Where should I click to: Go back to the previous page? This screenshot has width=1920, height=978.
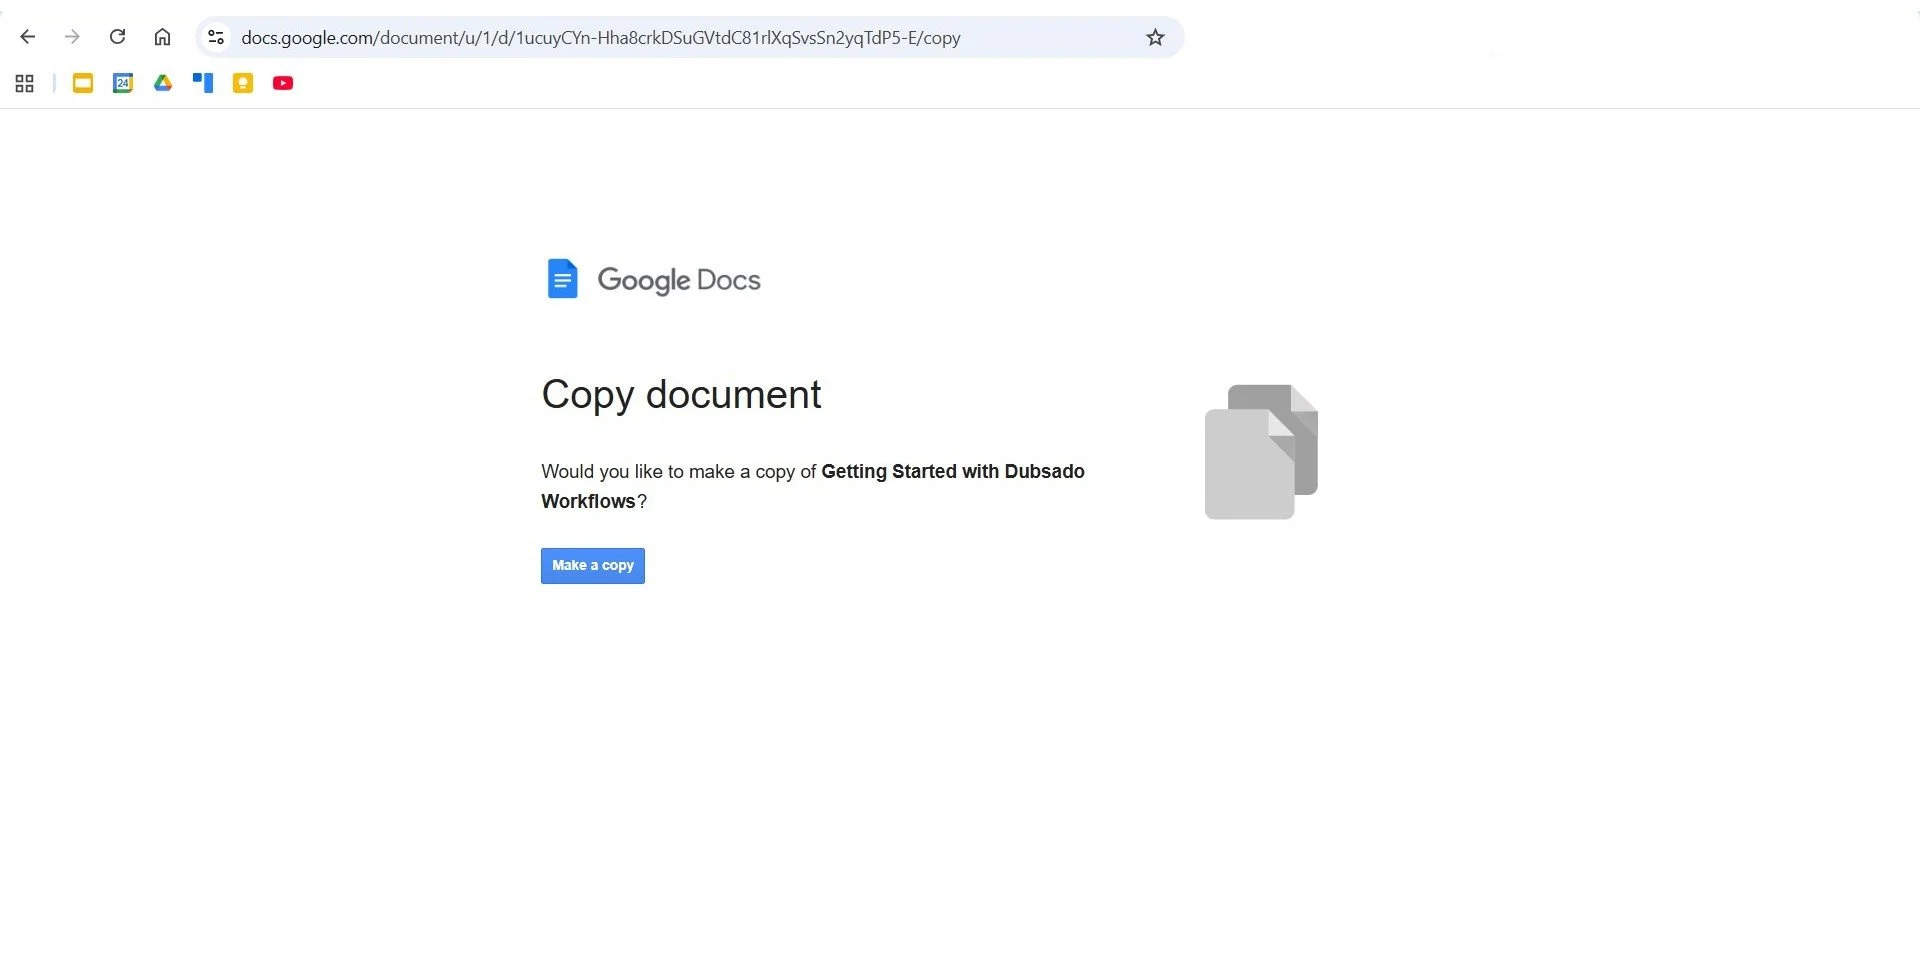point(28,37)
